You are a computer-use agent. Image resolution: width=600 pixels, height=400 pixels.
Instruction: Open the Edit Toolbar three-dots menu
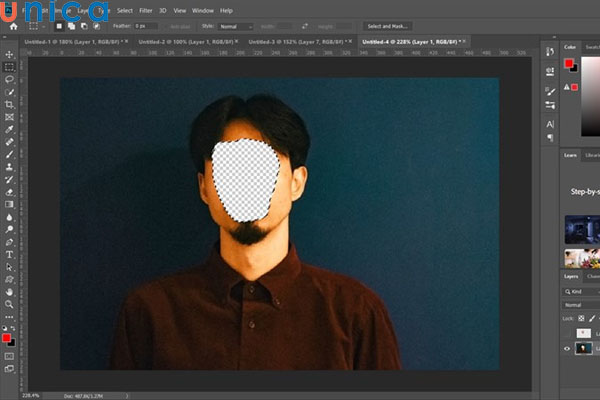9,317
